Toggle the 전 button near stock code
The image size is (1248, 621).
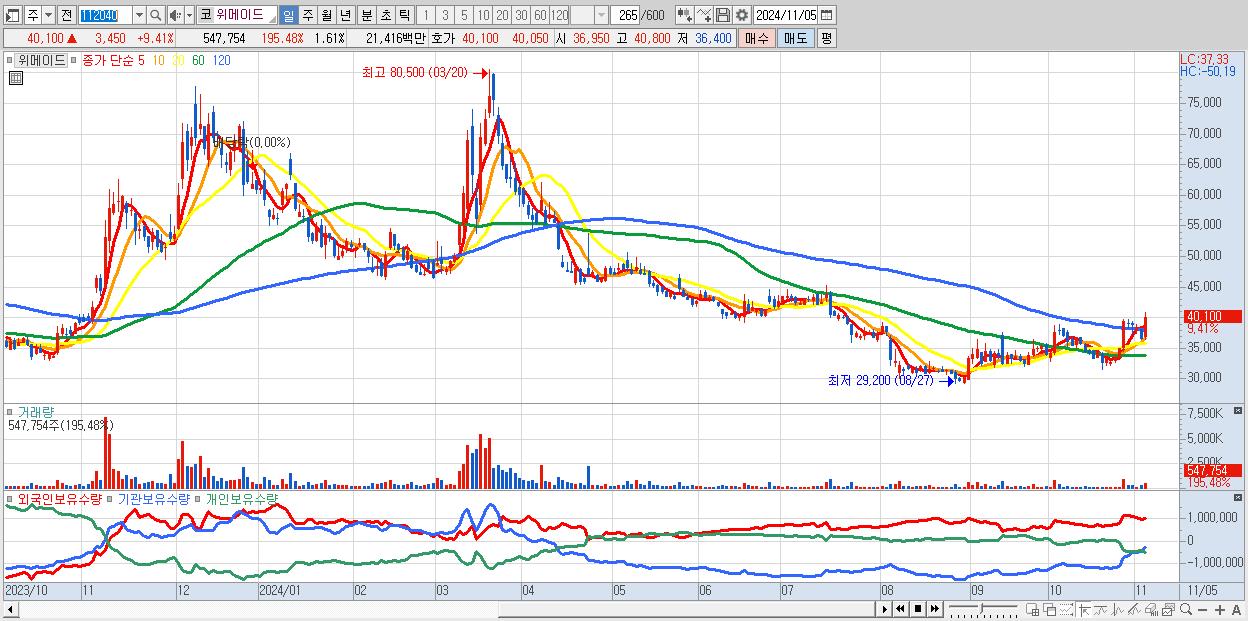66,15
